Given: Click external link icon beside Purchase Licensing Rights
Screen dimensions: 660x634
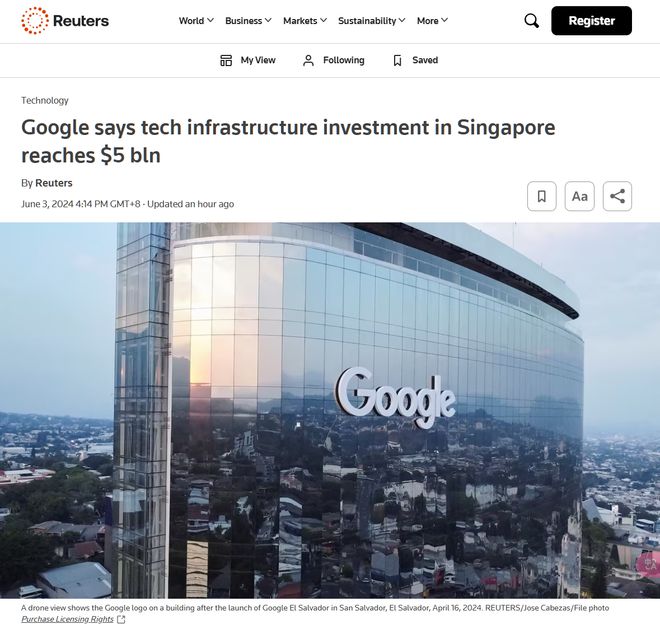Looking at the screenshot, I should click(121, 619).
